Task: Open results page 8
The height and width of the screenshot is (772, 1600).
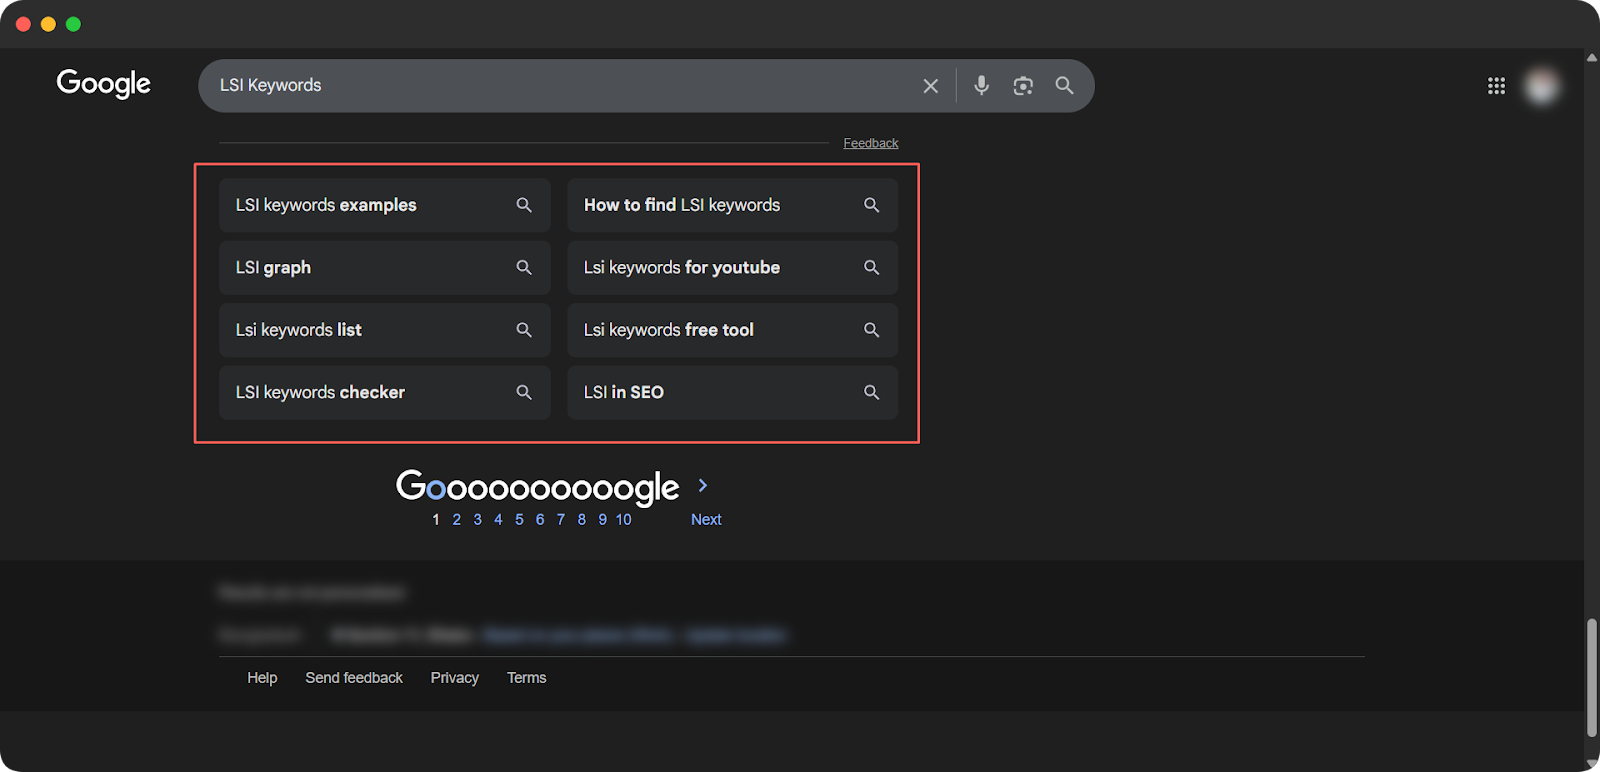Action: [582, 520]
